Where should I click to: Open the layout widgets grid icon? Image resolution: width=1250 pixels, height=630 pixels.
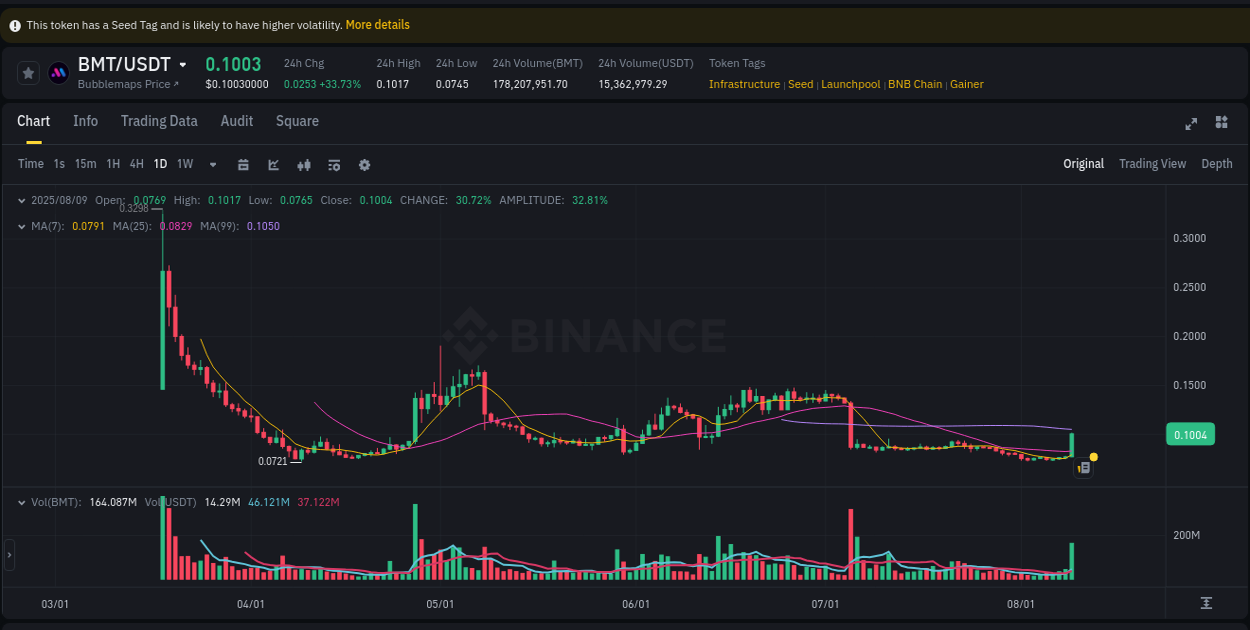pos(1221,122)
